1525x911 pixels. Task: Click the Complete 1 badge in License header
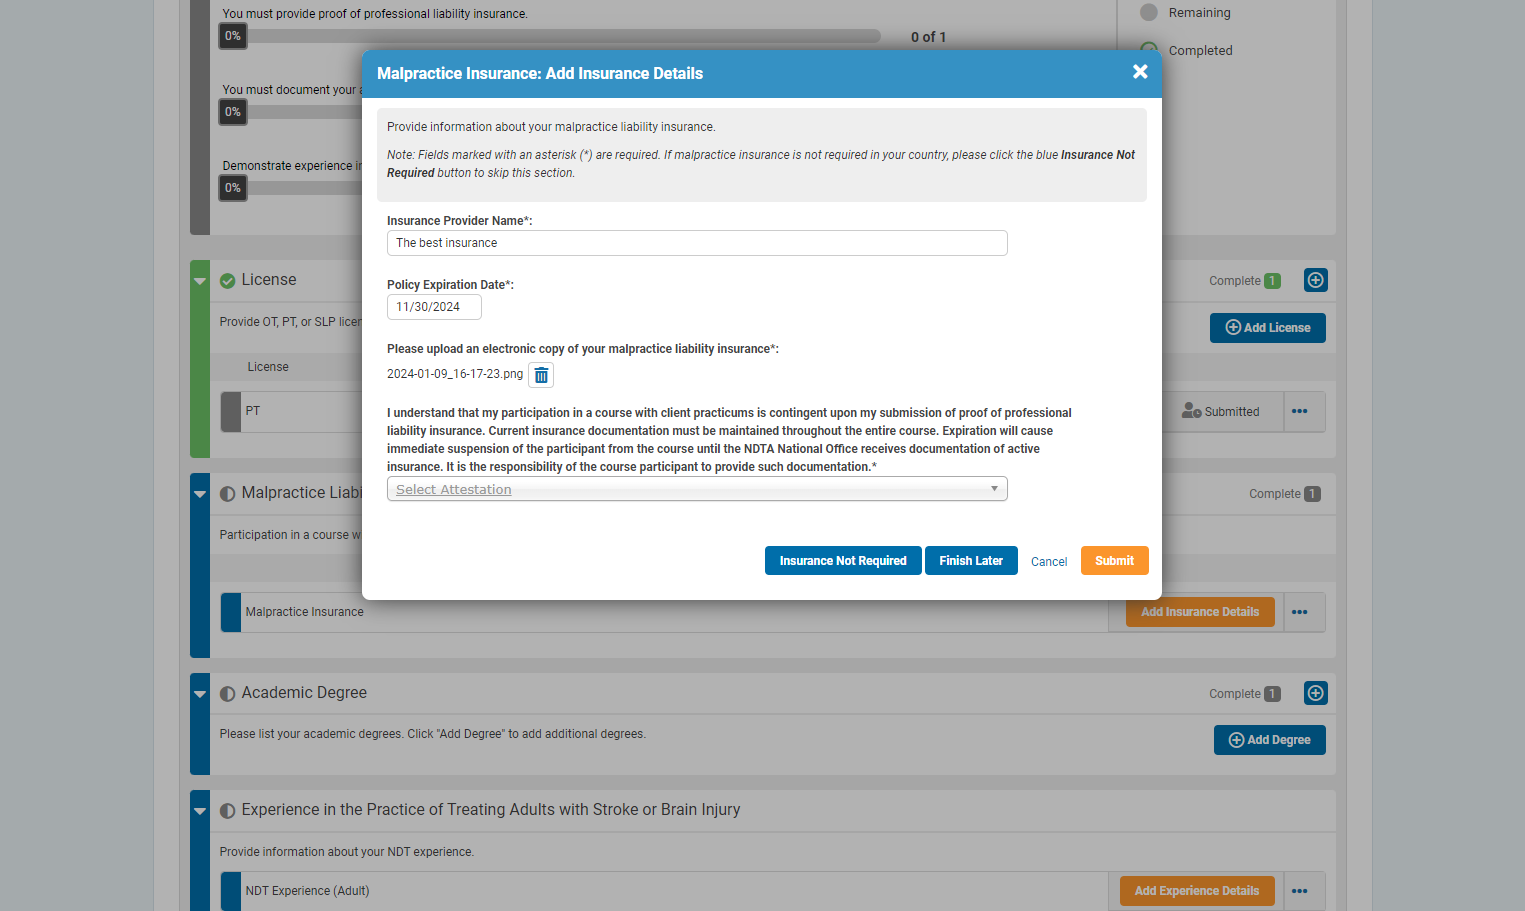(1272, 281)
